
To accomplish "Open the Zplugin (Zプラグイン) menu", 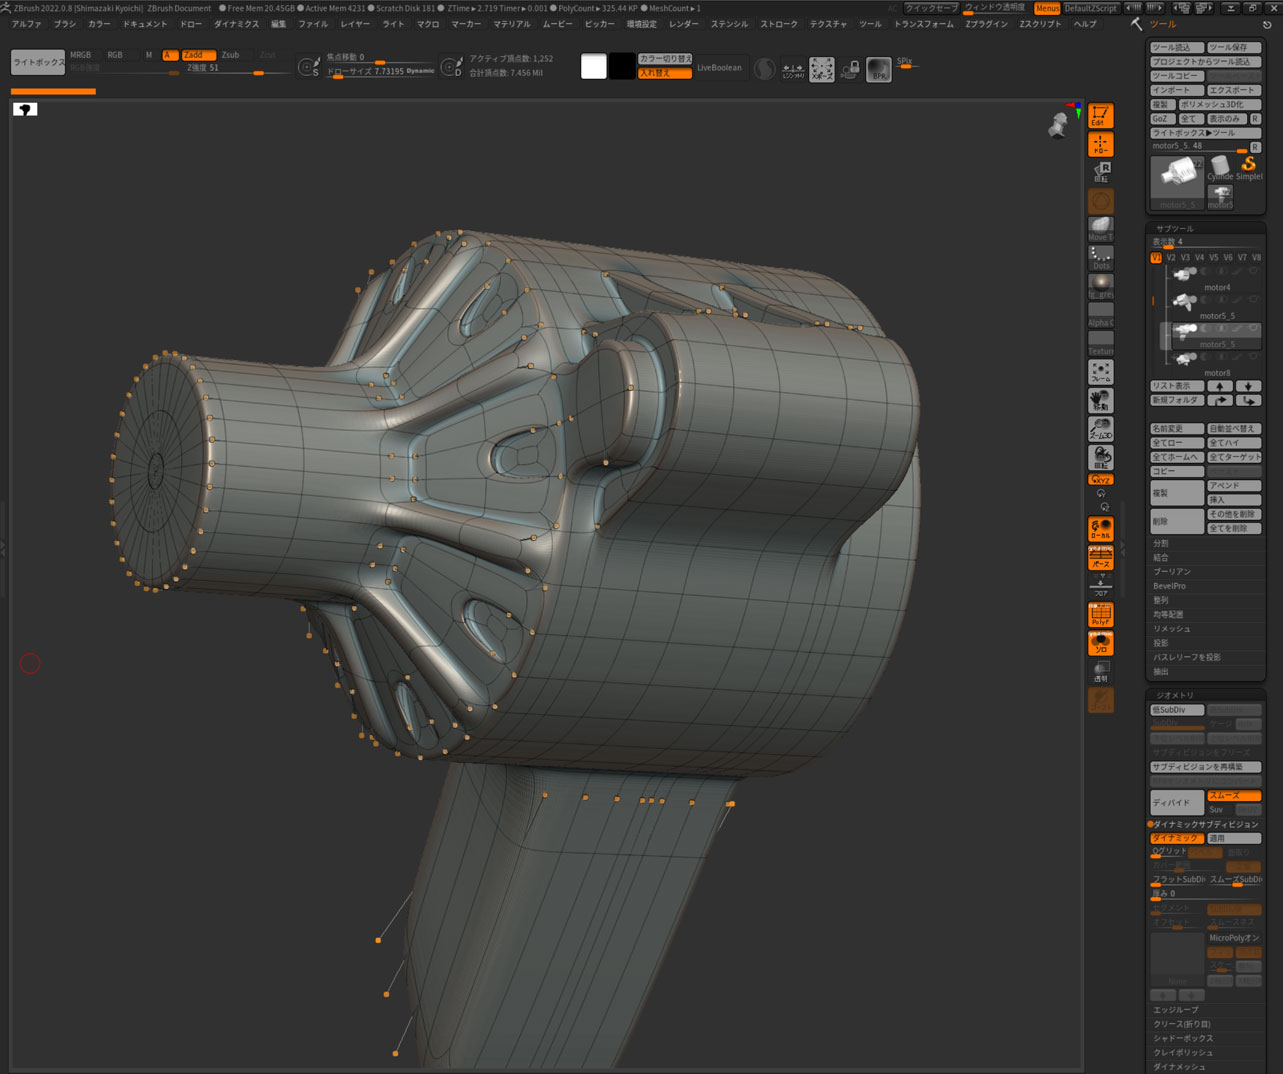I will (x=987, y=24).
